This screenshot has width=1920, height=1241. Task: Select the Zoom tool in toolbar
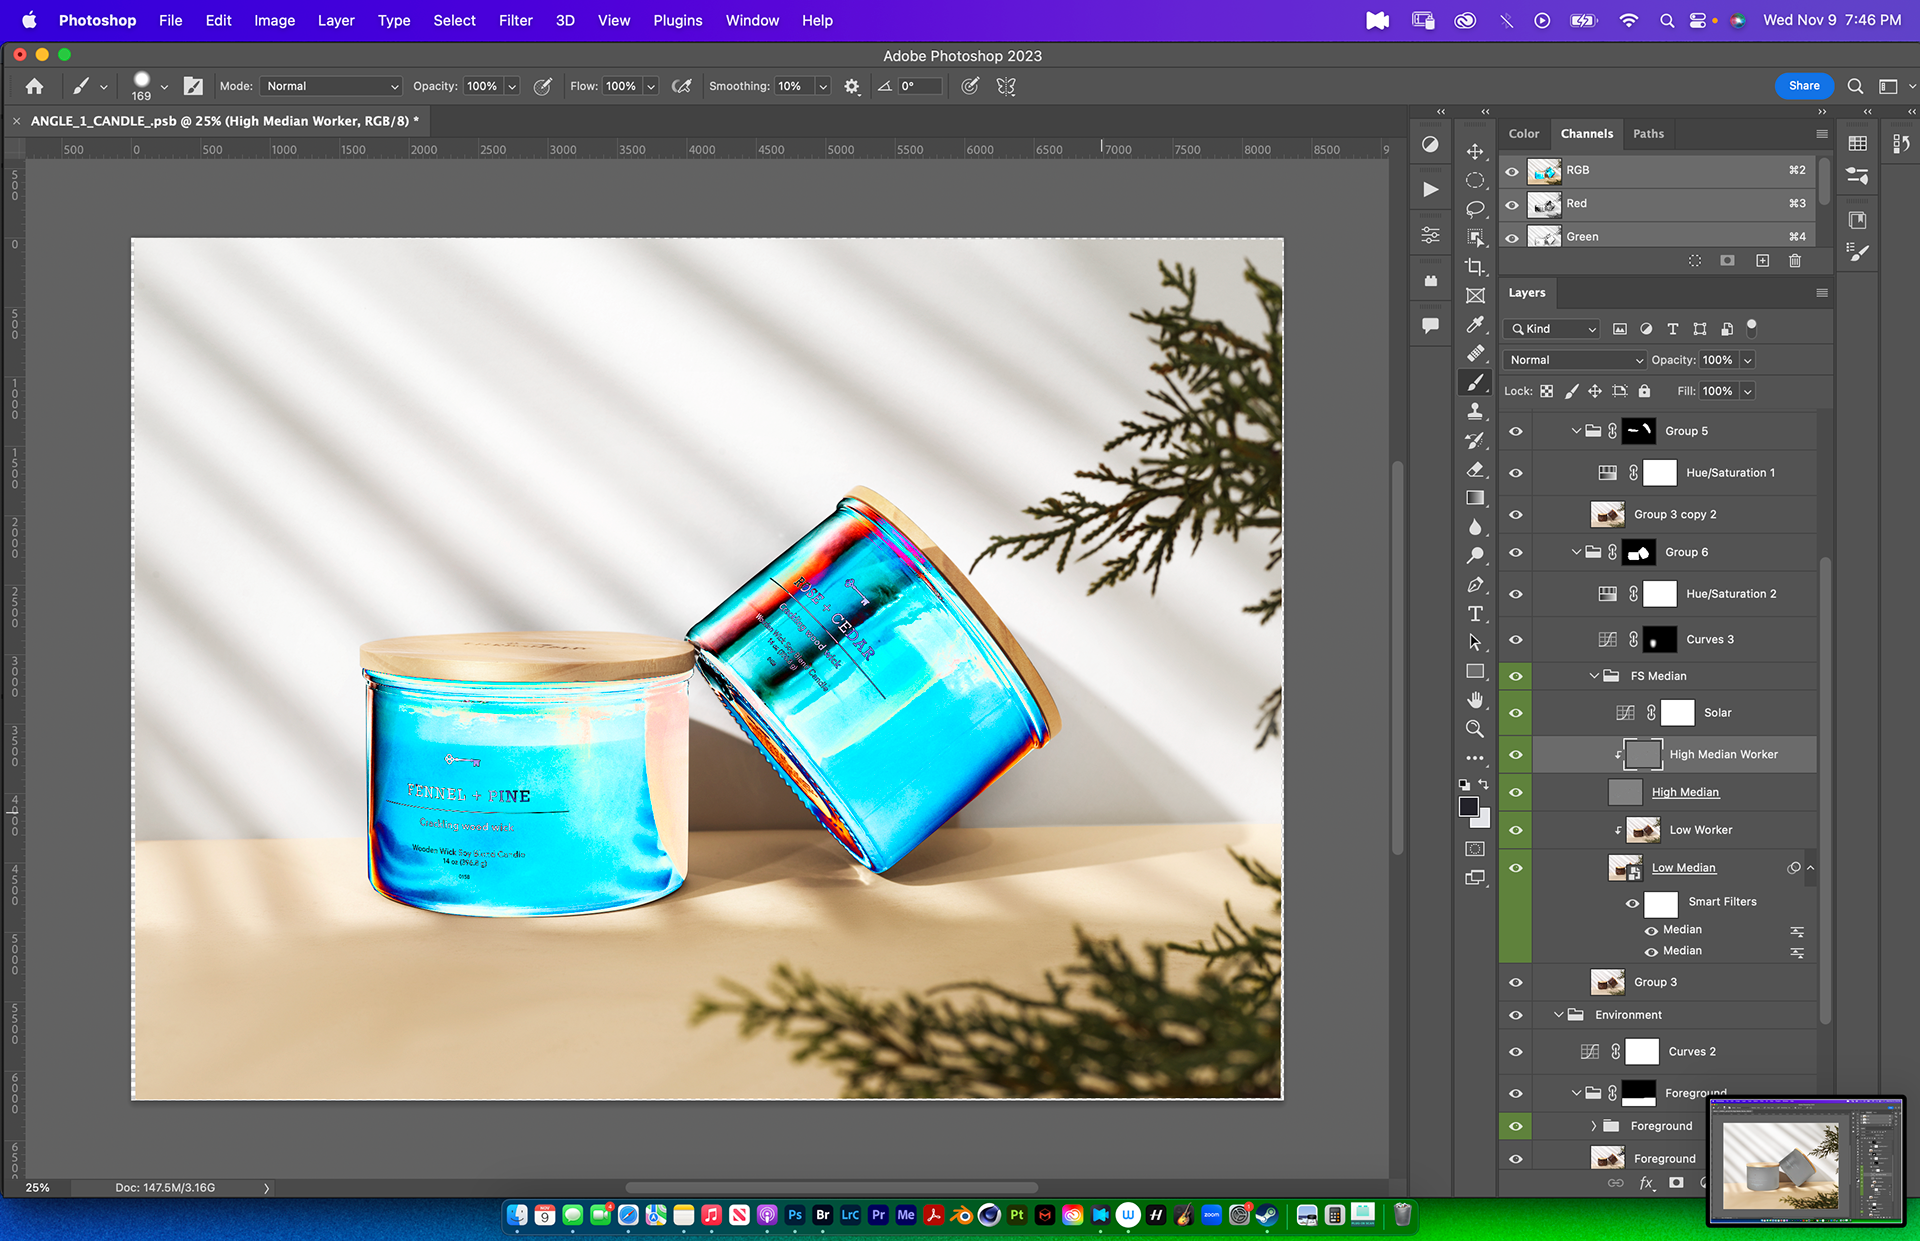1475,729
